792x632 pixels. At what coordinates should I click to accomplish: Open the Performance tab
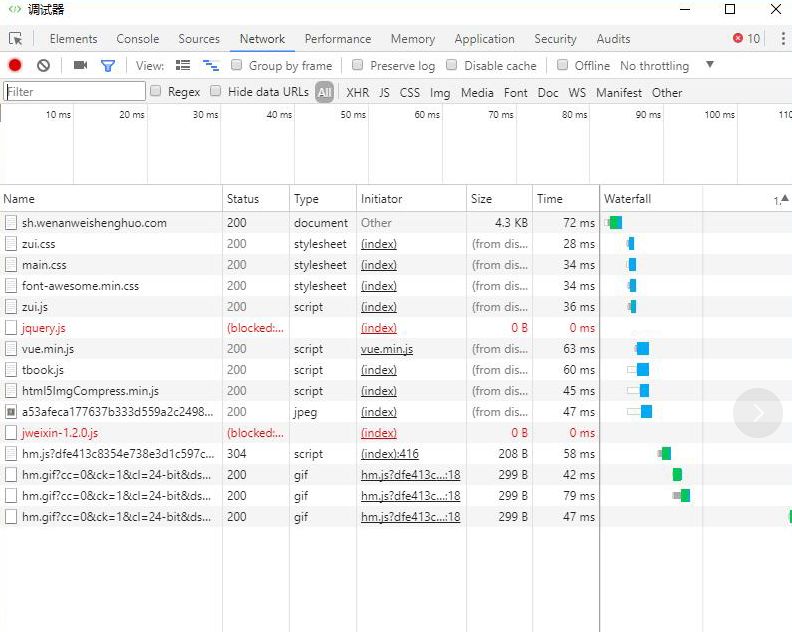coord(338,39)
